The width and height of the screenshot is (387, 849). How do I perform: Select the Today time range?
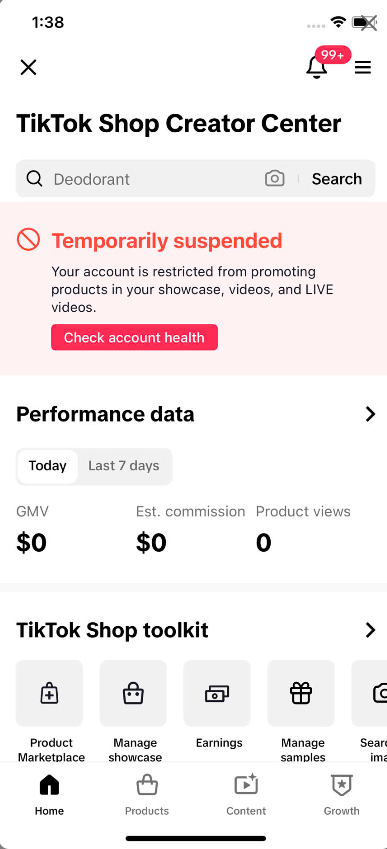(x=48, y=466)
